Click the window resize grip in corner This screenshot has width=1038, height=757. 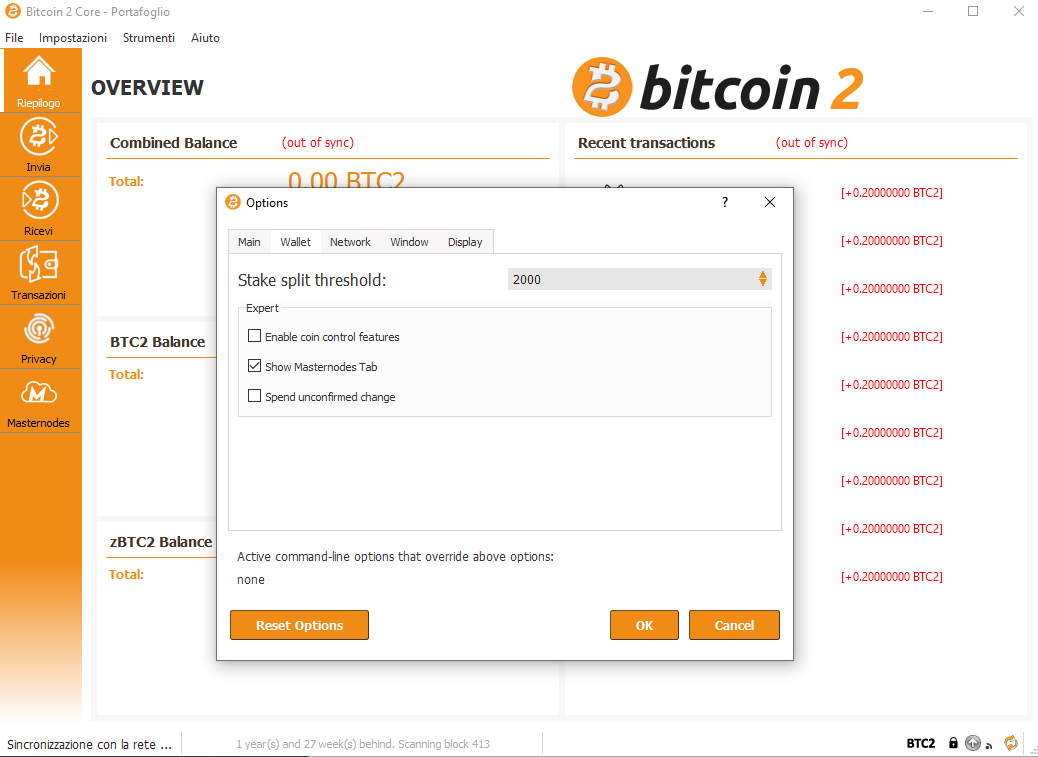coord(1032,751)
